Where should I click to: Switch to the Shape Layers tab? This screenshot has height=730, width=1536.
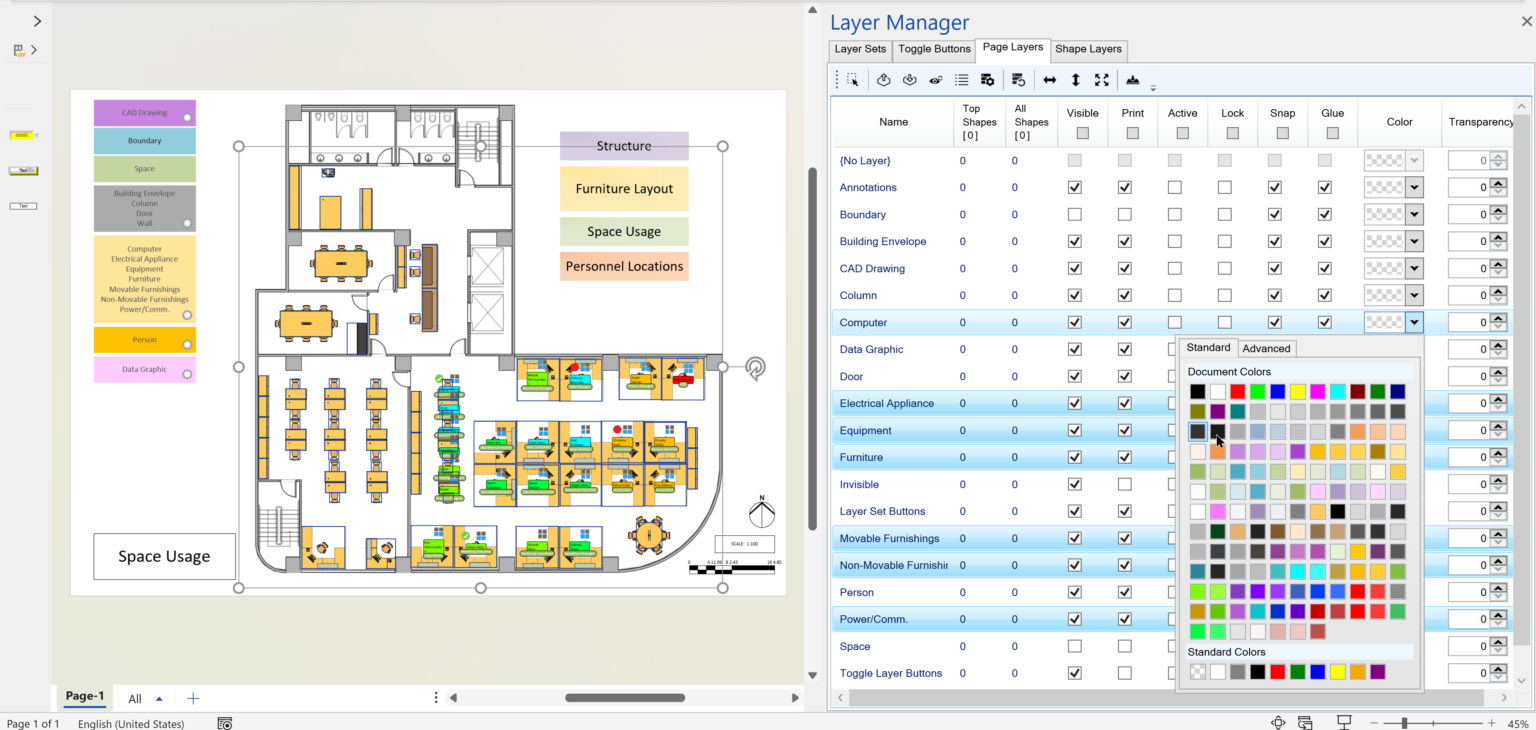click(1088, 49)
